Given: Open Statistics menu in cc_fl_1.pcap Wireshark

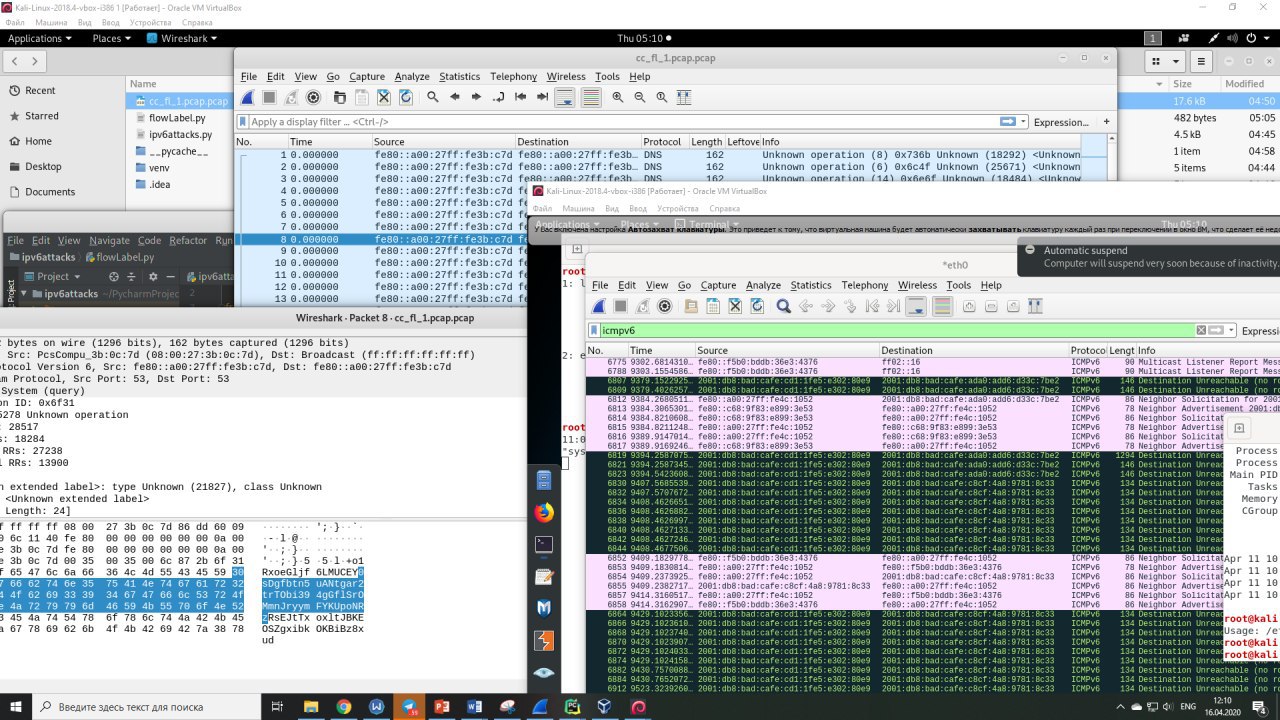Looking at the screenshot, I should coord(459,76).
